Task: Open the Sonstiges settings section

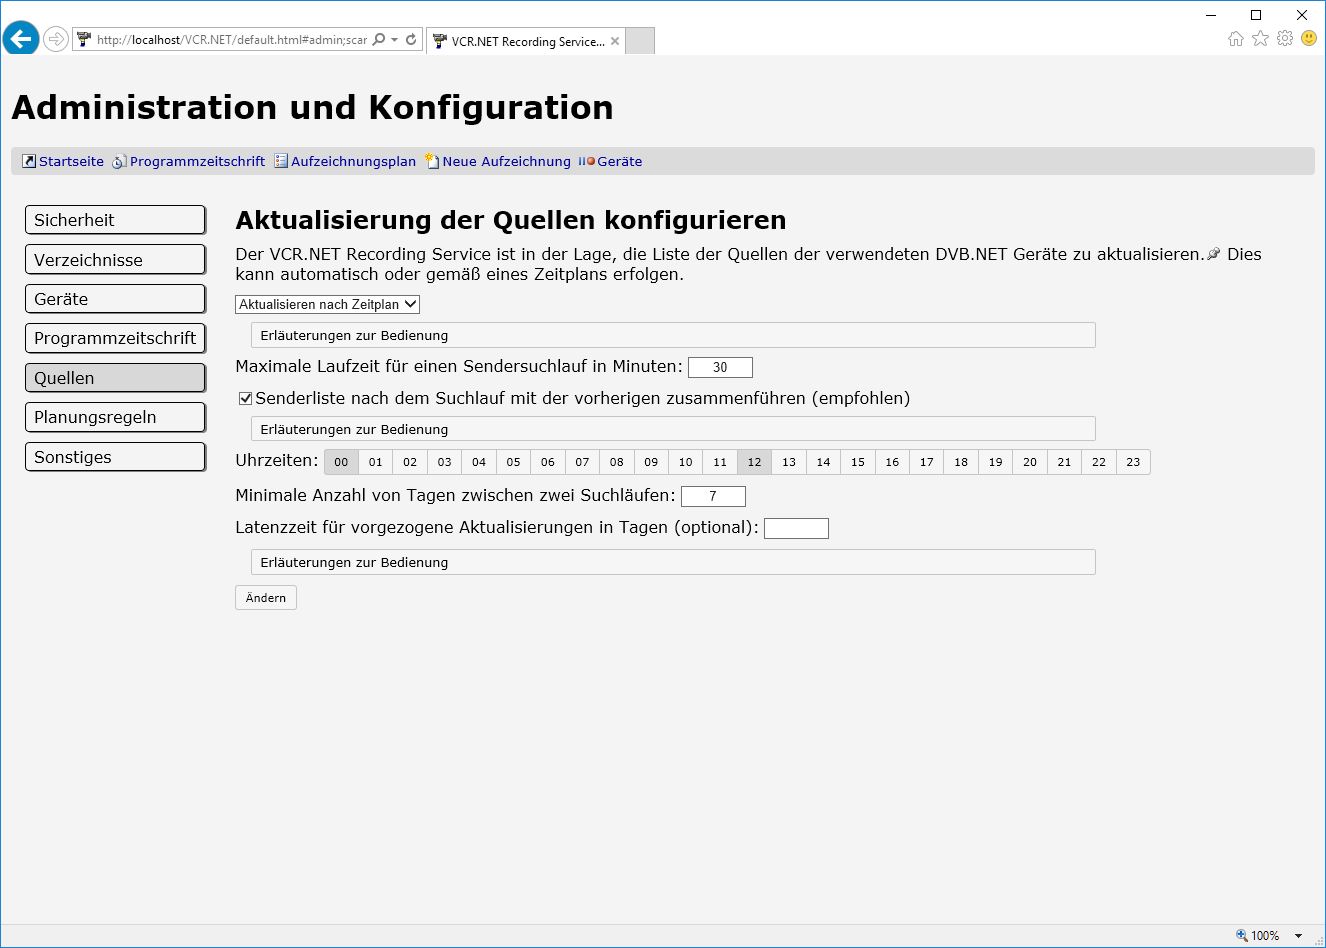Action: coord(115,457)
